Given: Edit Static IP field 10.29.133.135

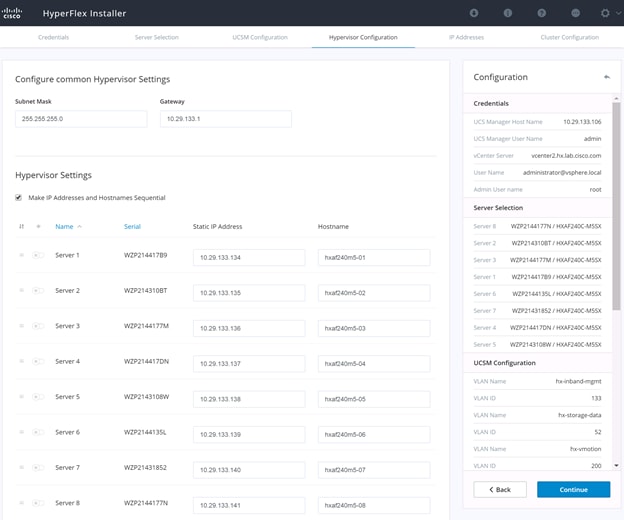Looking at the screenshot, I should click(x=249, y=293).
